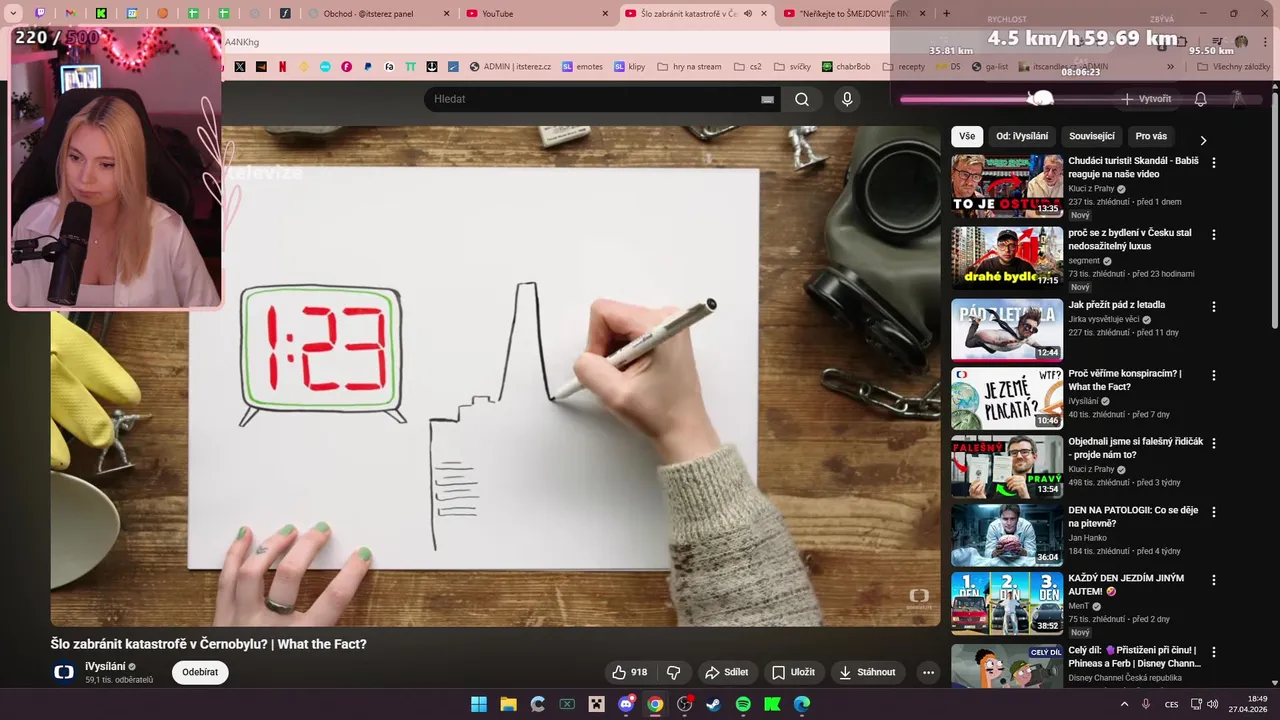Open more actions three-dot menu under video
Viewport: 1280px width, 720px height.
(x=928, y=672)
